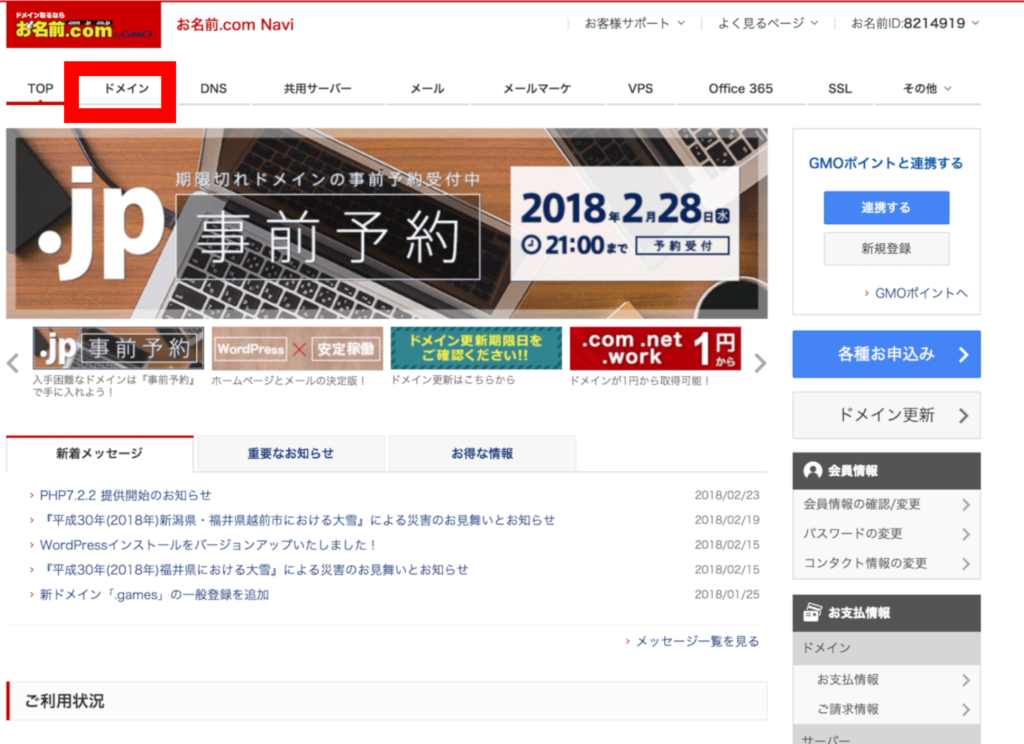Image resolution: width=1024 pixels, height=744 pixels.
Task: Go to the TOP tab
Action: (40, 88)
